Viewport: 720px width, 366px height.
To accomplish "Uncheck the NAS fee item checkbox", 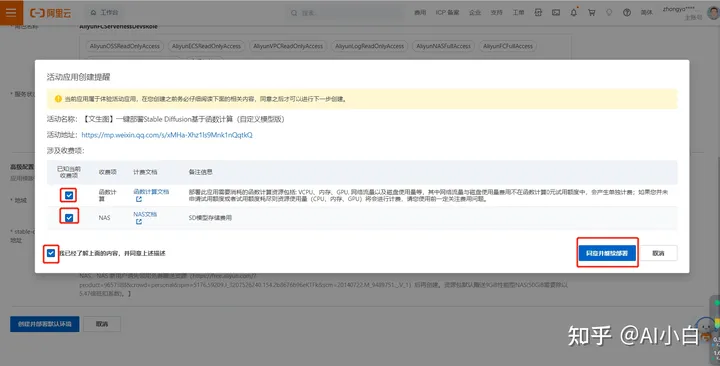I will pyautogui.click(x=69, y=217).
